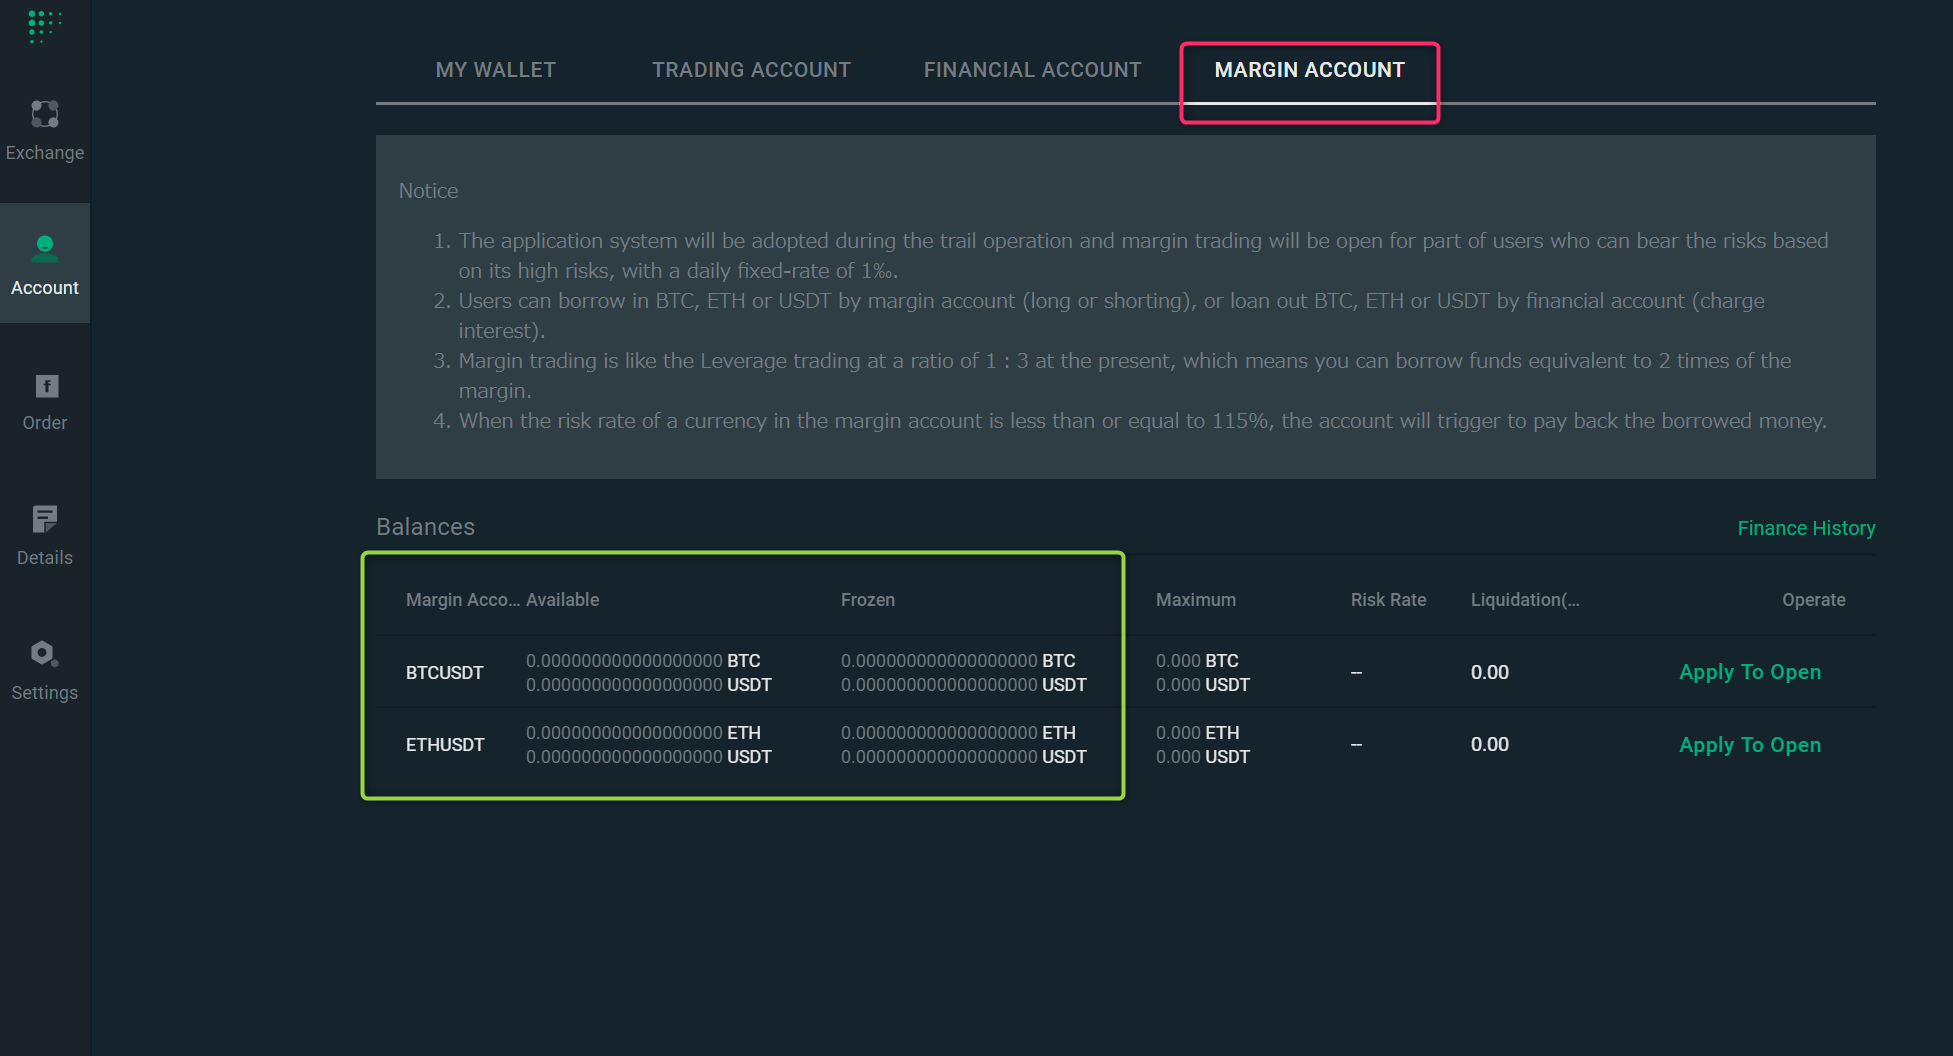Select the Margin Account tab

tap(1310, 70)
